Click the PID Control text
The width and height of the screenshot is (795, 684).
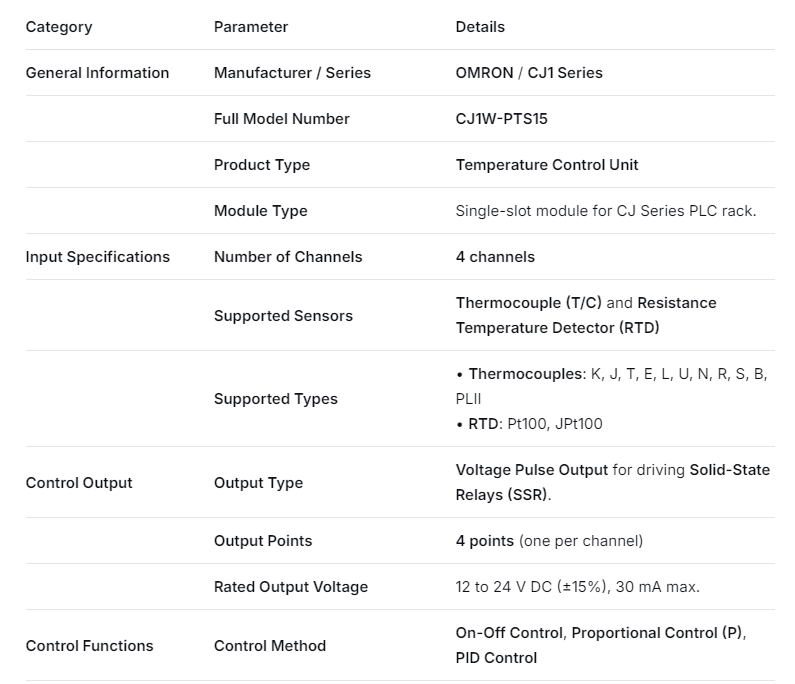coord(496,658)
